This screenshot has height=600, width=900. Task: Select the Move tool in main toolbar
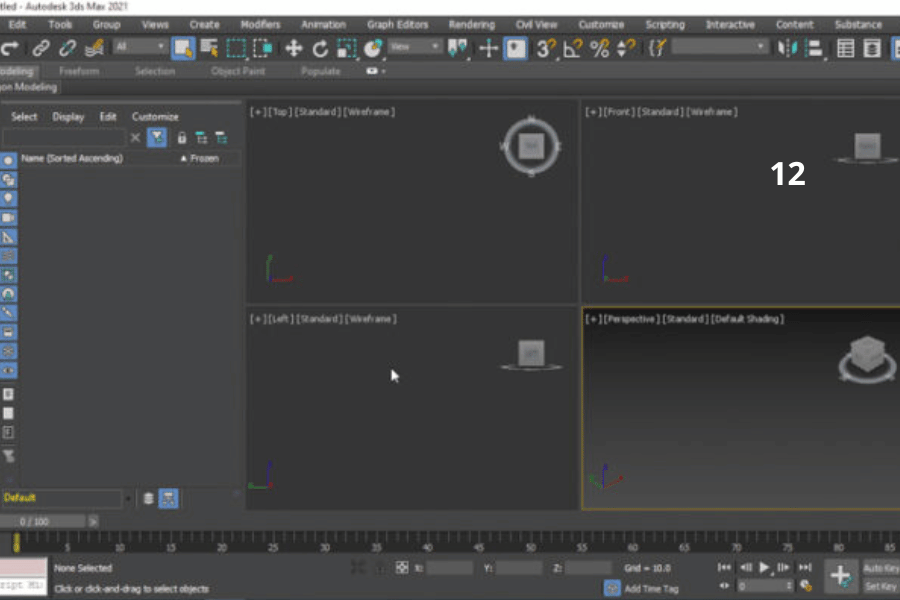tap(294, 48)
